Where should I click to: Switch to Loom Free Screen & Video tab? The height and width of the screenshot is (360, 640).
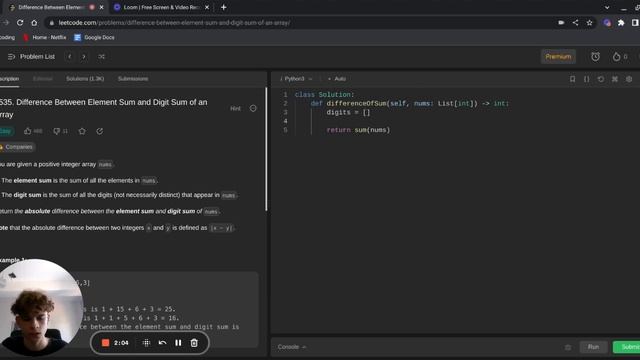[161, 7]
